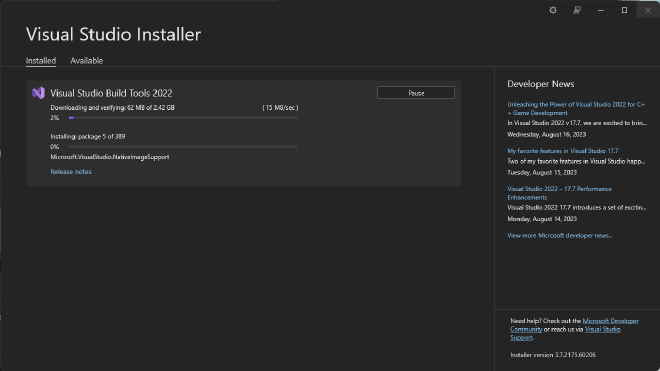Click the Developer News heading
The height and width of the screenshot is (371, 660).
[540, 84]
